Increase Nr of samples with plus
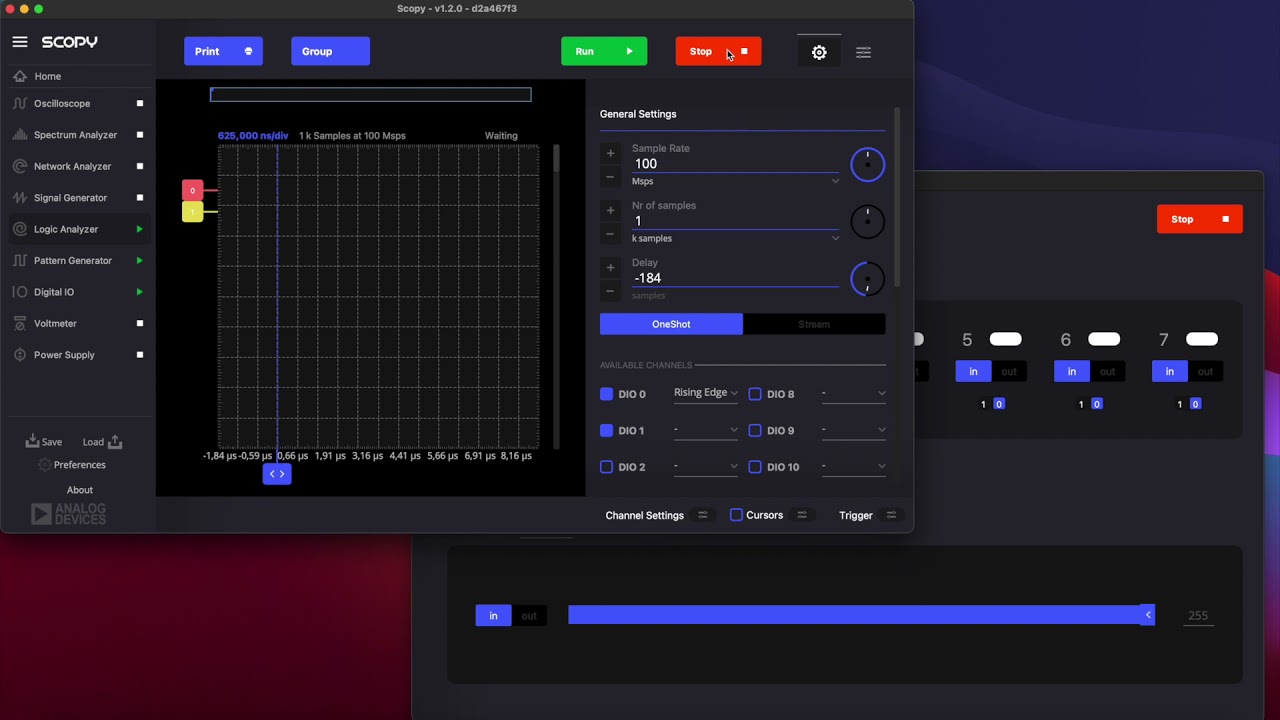1280x720 pixels. pyautogui.click(x=610, y=210)
